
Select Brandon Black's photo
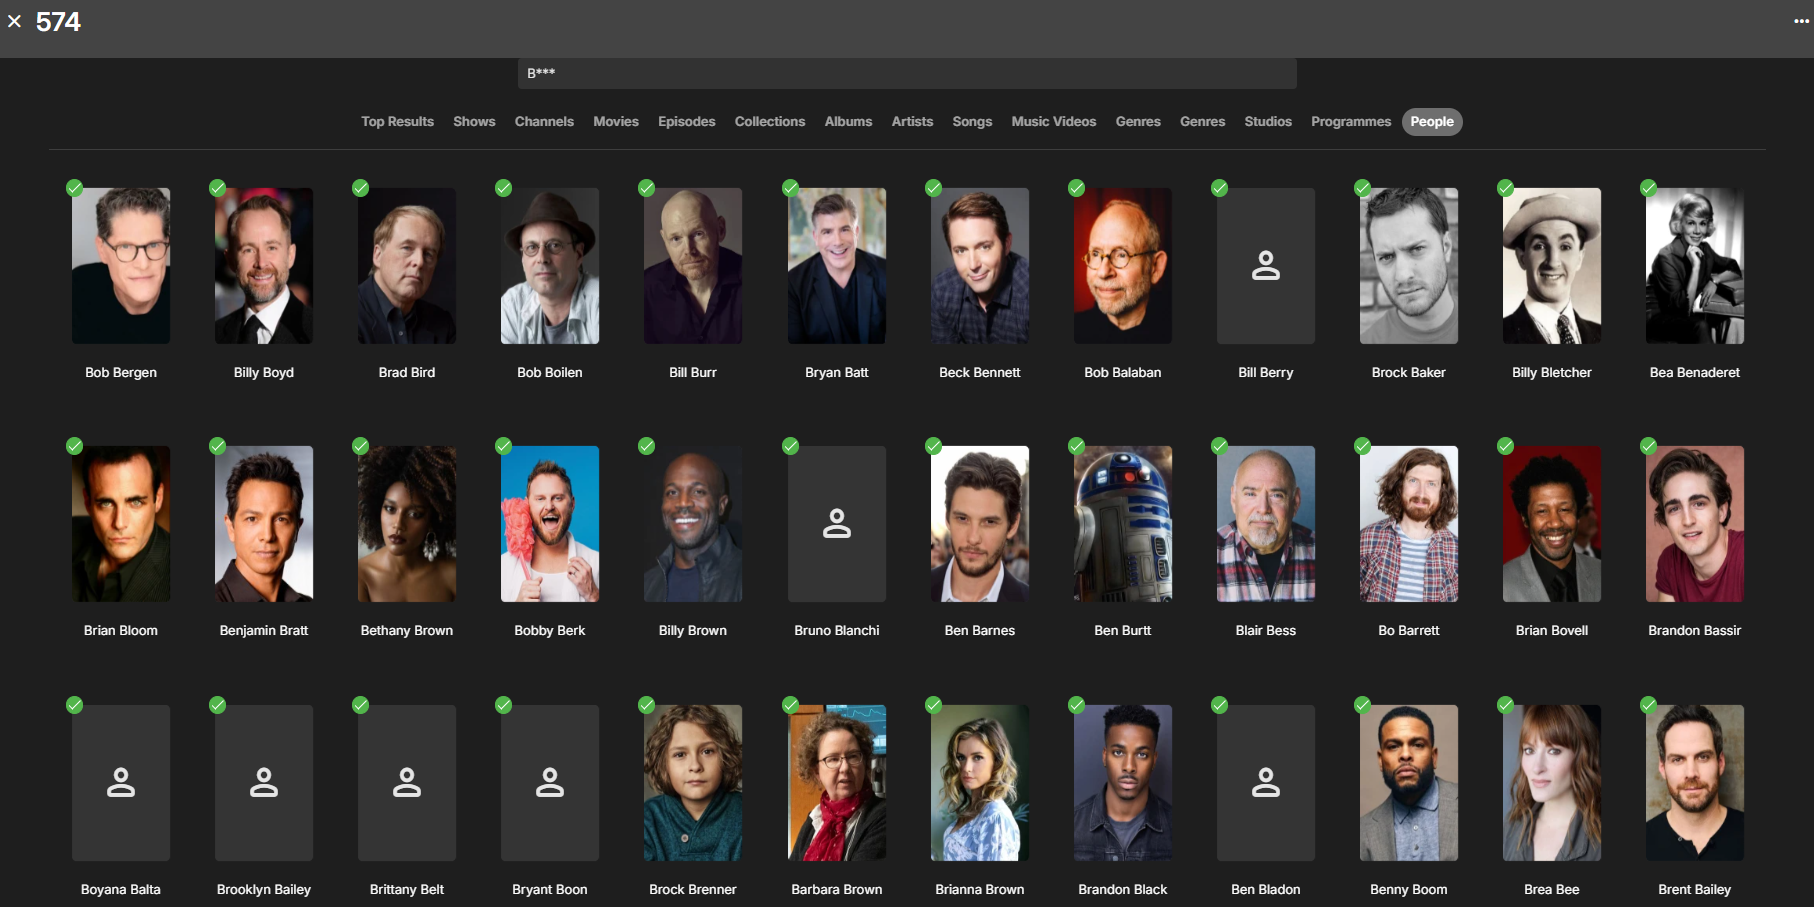tap(1123, 783)
